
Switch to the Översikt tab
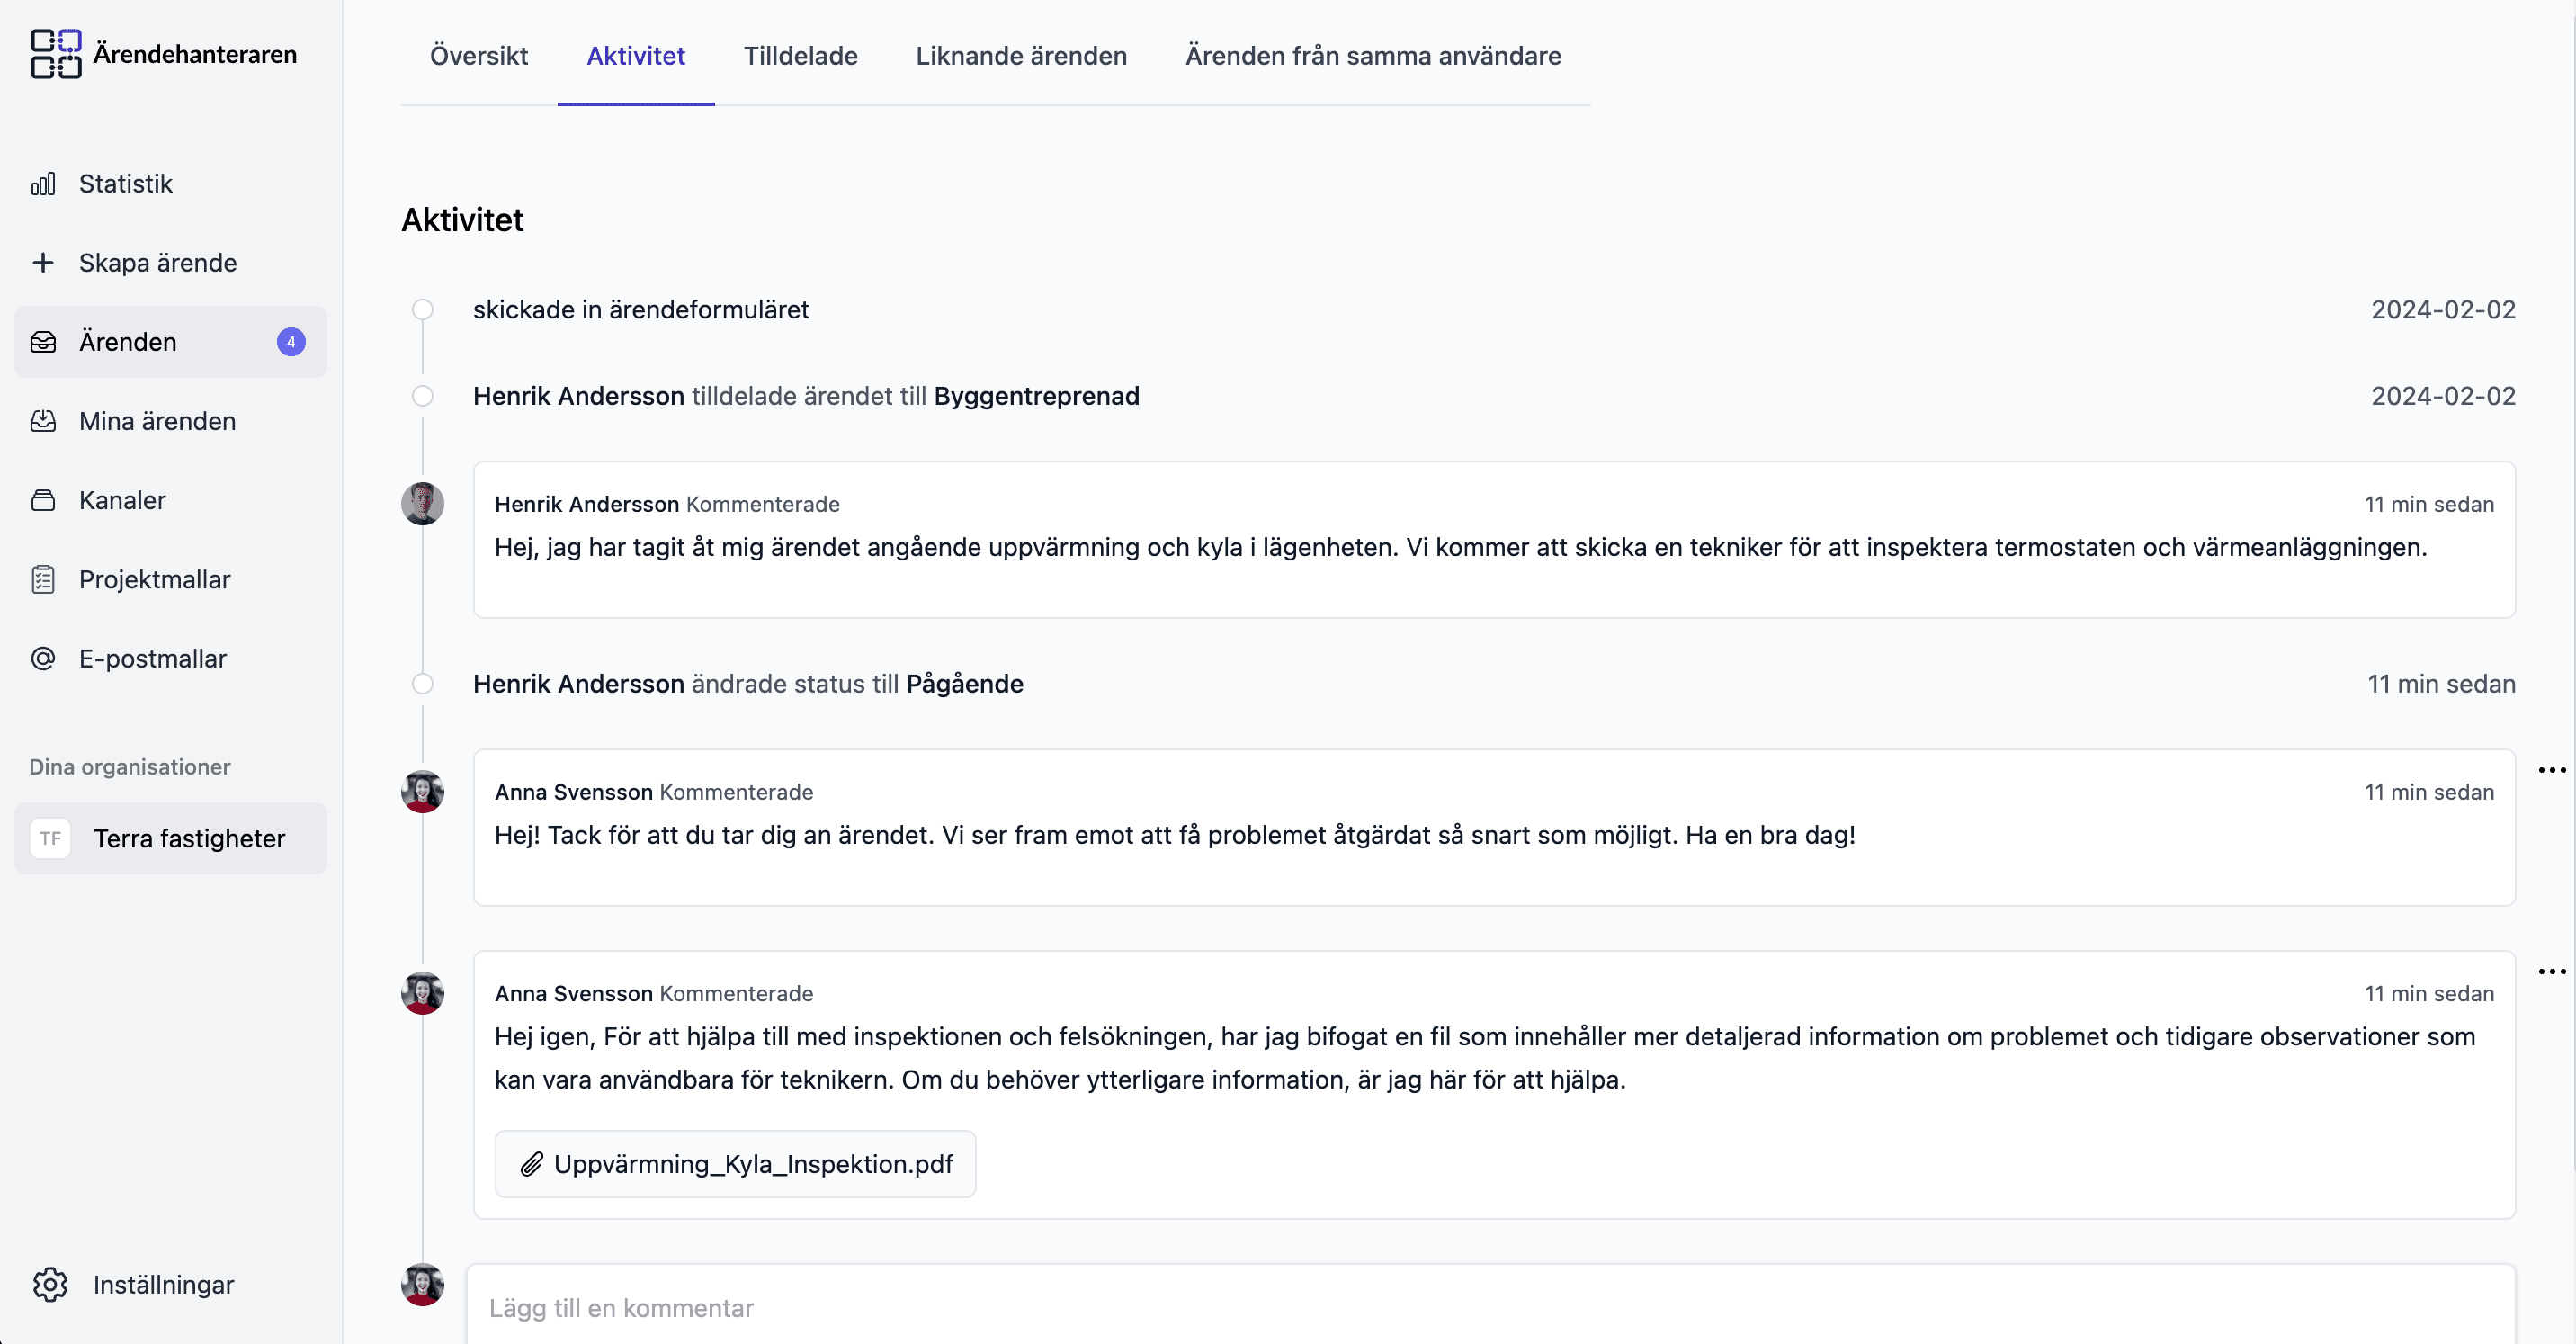pyautogui.click(x=479, y=56)
